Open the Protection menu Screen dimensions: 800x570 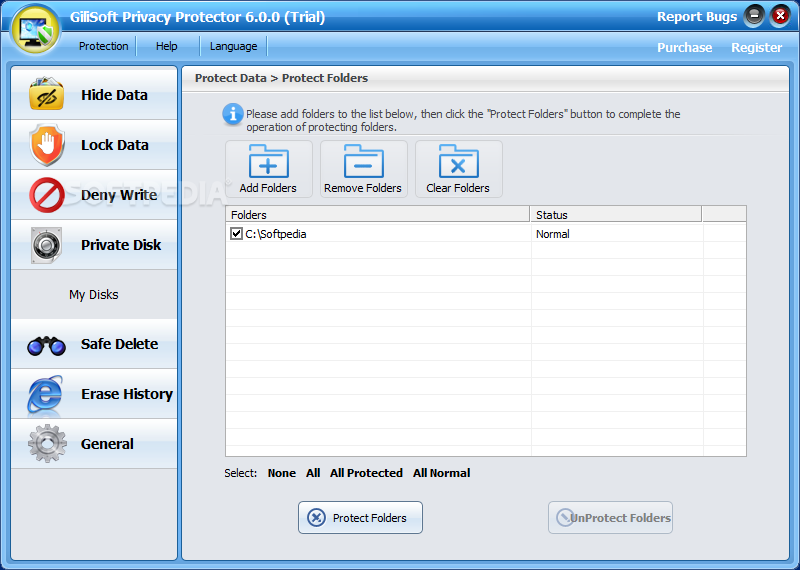coord(104,46)
